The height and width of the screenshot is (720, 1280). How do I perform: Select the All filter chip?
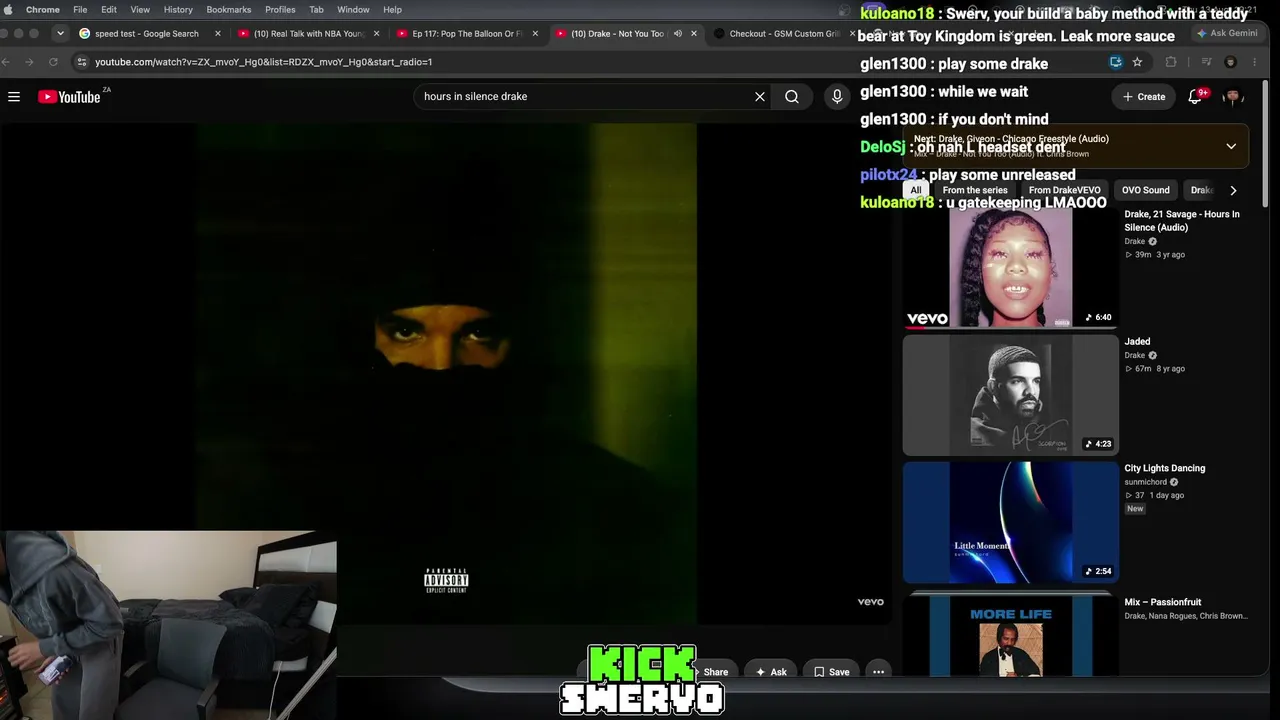tap(915, 190)
